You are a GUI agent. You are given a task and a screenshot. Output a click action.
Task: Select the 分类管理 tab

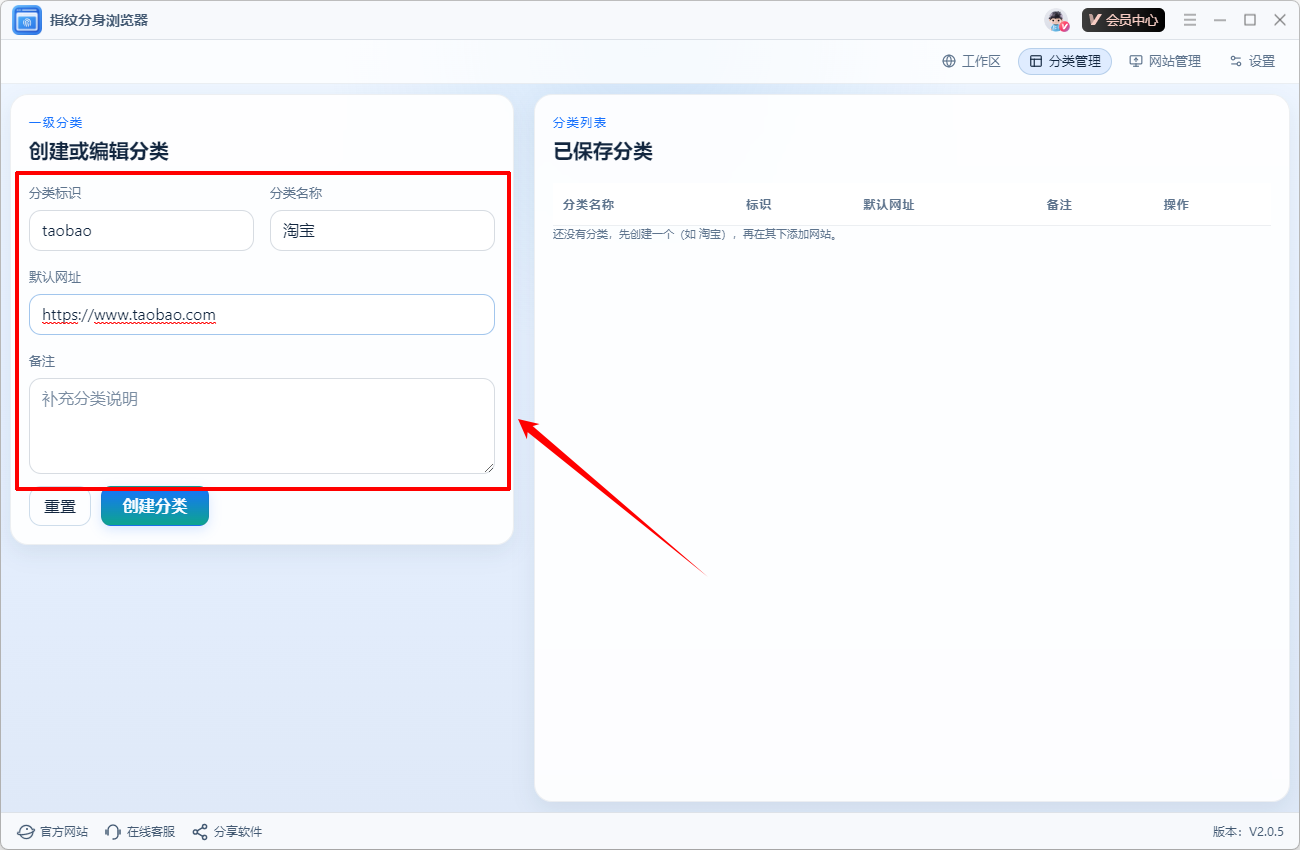click(1065, 61)
